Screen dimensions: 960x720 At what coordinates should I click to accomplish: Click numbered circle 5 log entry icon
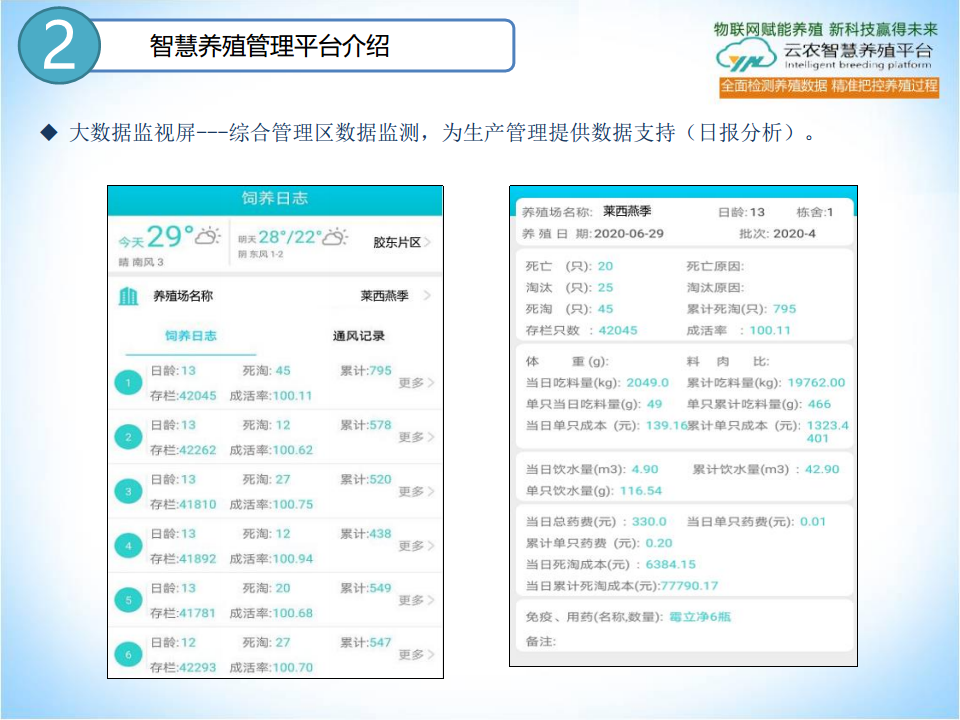pyautogui.click(x=128, y=600)
